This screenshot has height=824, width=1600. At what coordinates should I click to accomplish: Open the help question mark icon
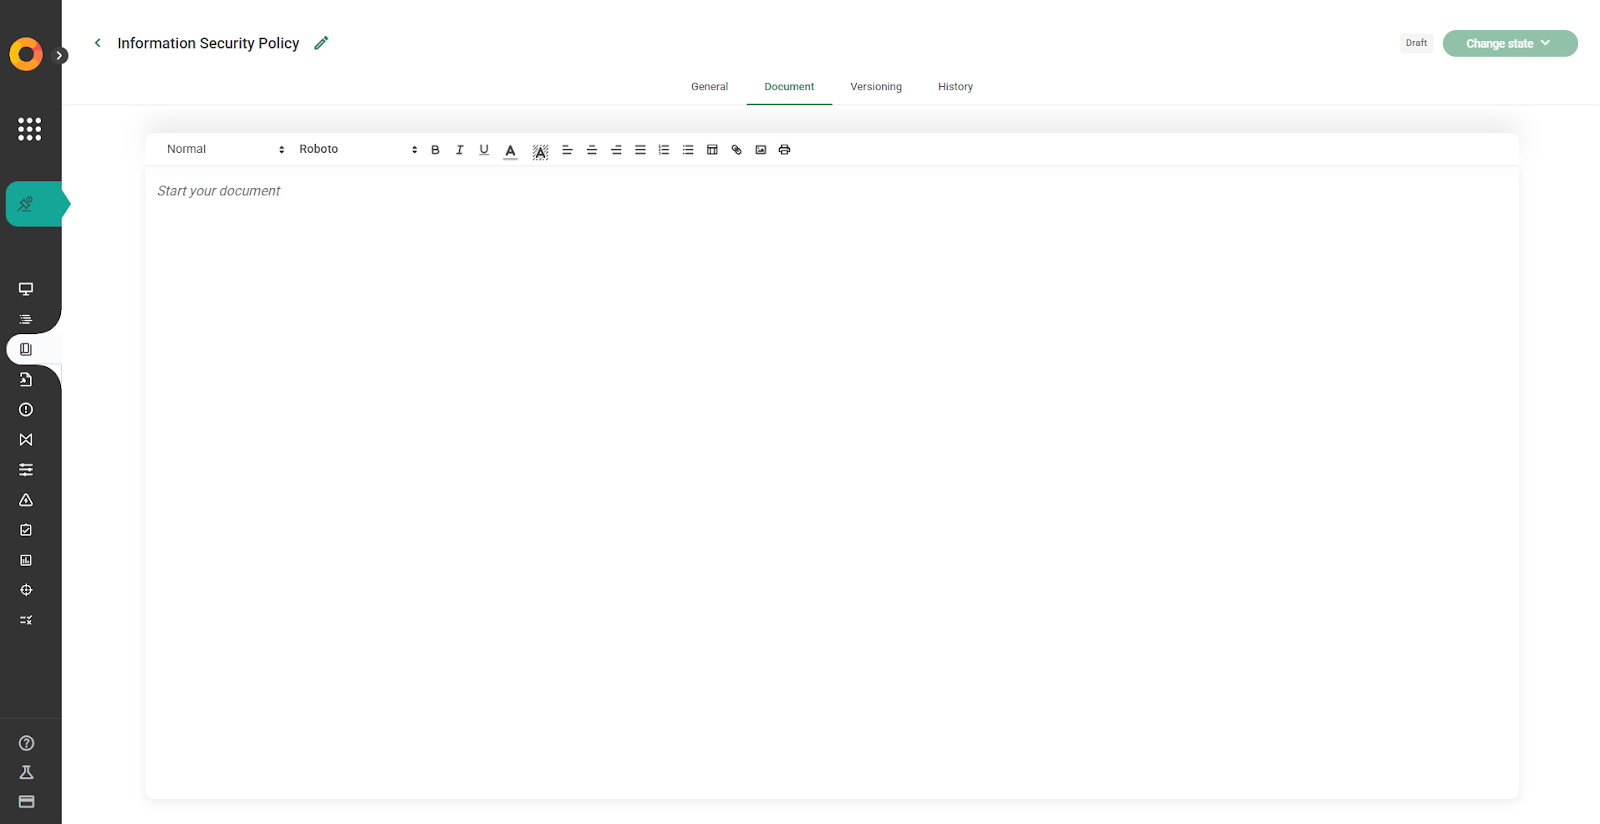coord(26,743)
